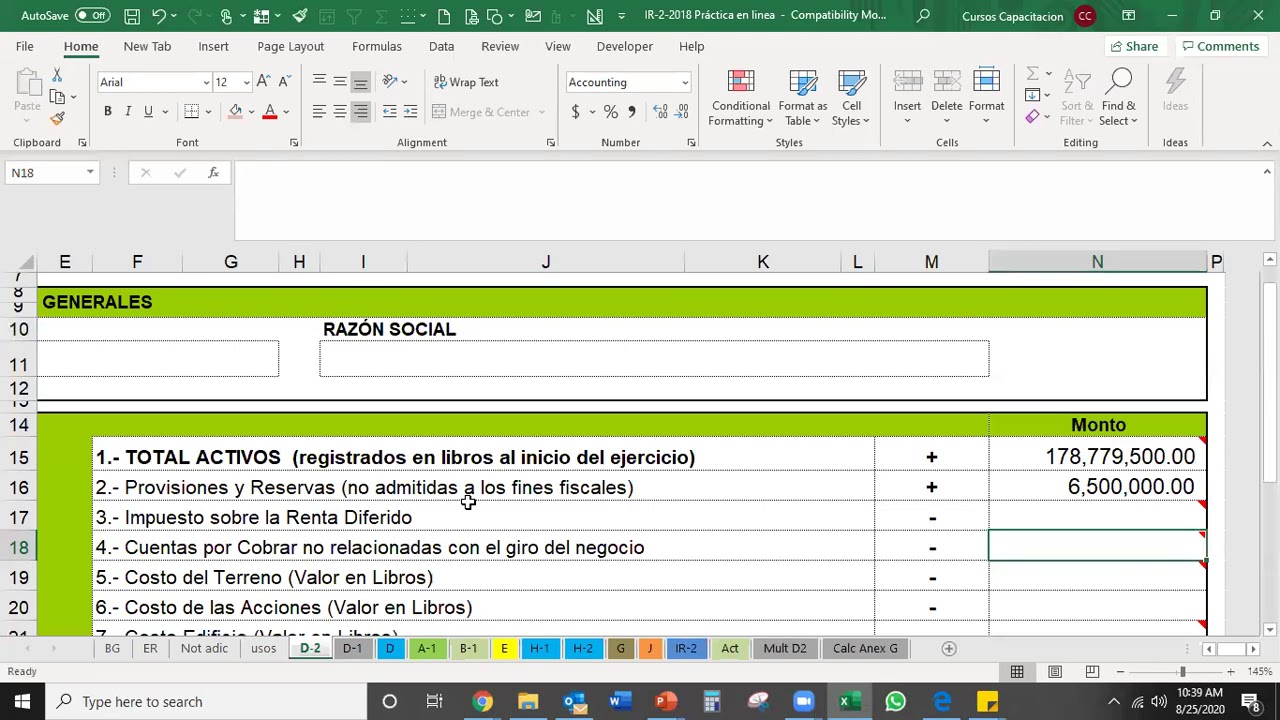The image size is (1280, 720).
Task: Toggle Underline formatting
Action: (x=148, y=112)
